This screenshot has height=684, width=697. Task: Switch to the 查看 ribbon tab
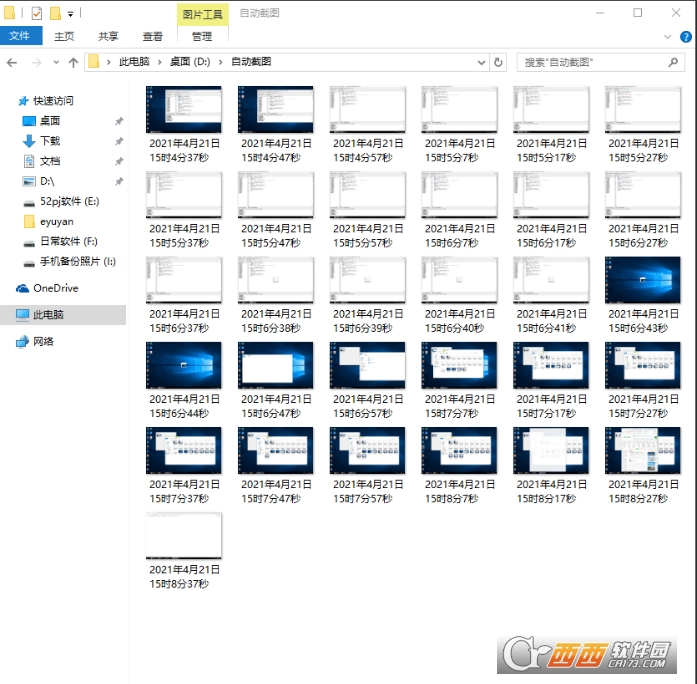[x=152, y=36]
